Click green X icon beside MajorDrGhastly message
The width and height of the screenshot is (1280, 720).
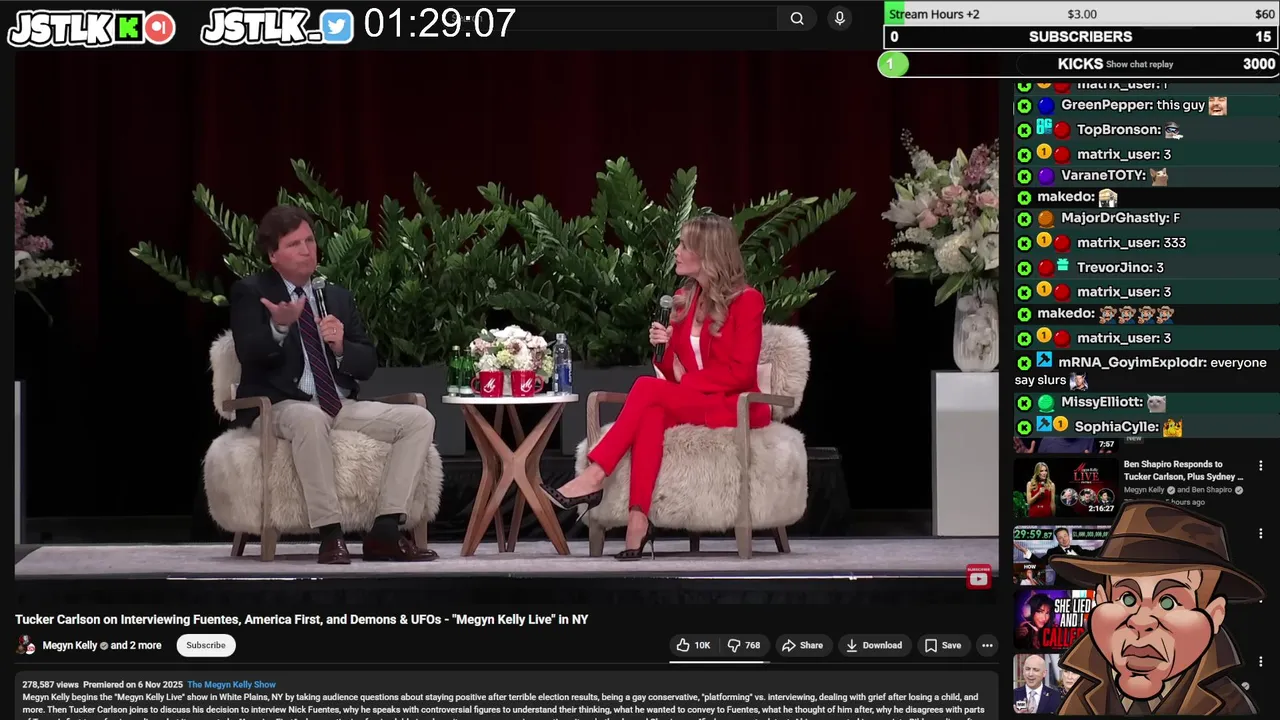(1024, 219)
